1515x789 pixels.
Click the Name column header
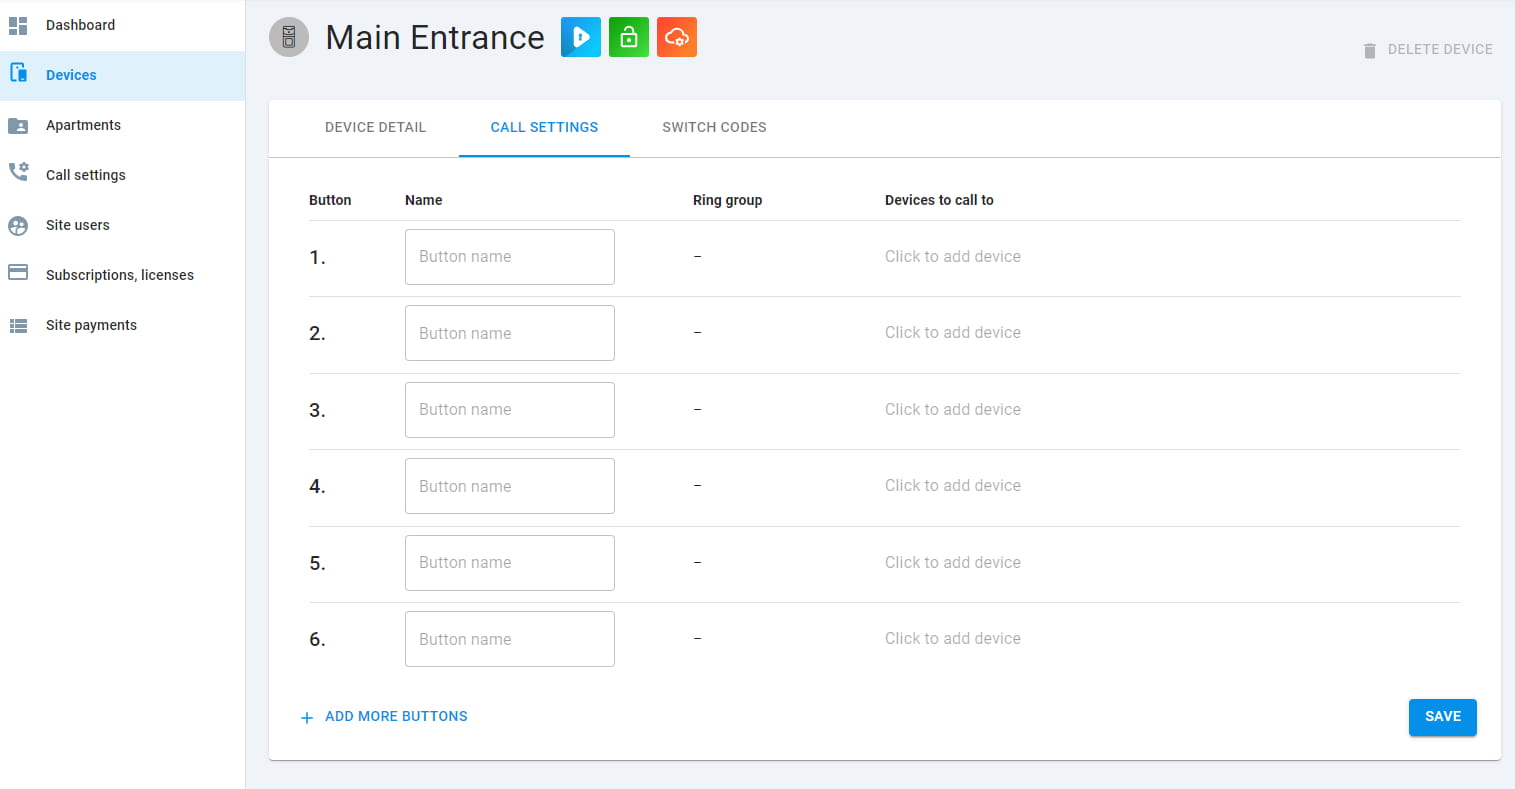click(x=423, y=200)
